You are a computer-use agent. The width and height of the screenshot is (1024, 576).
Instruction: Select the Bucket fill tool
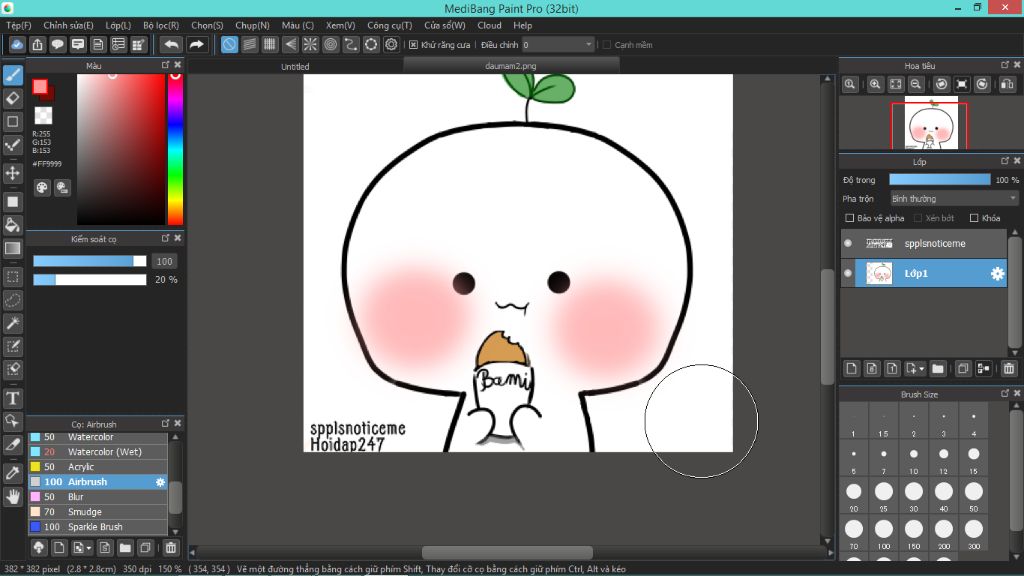pos(13,225)
